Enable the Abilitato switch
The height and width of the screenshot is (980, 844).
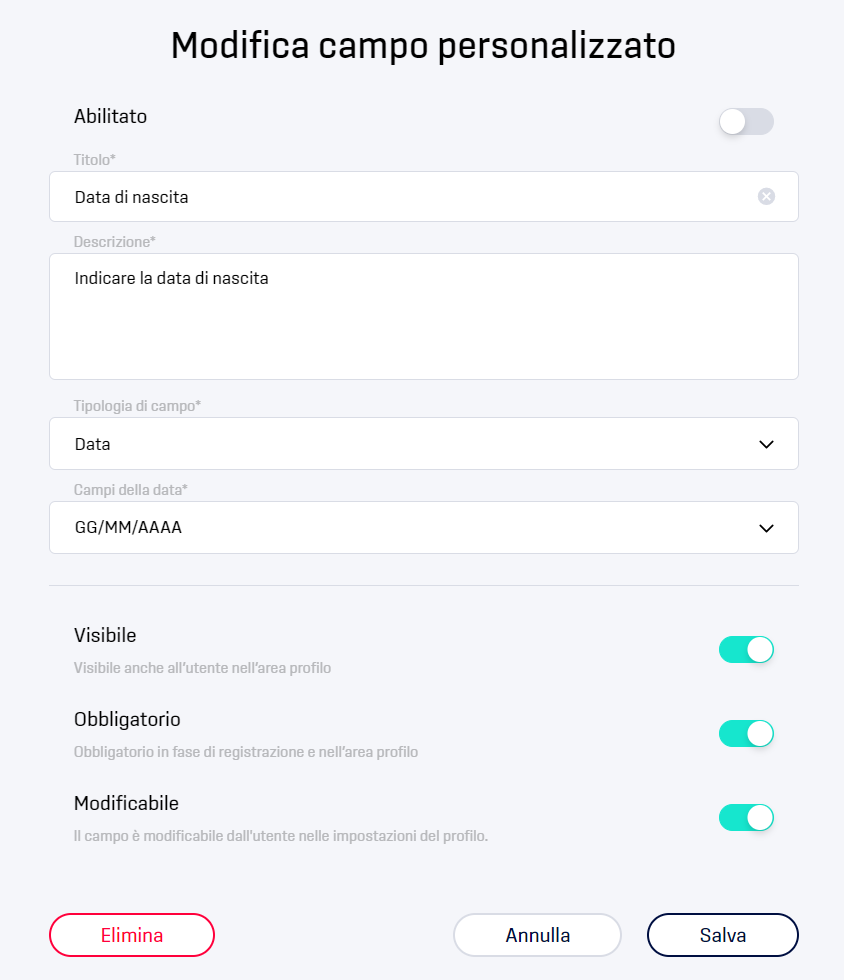pyautogui.click(x=746, y=121)
